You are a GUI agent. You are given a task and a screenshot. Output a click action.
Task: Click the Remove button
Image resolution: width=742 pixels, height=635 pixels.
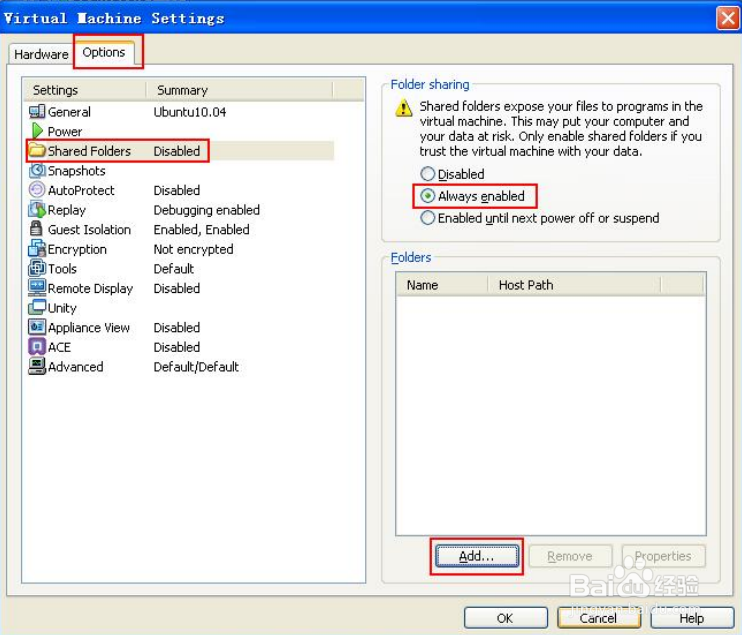tap(570, 556)
